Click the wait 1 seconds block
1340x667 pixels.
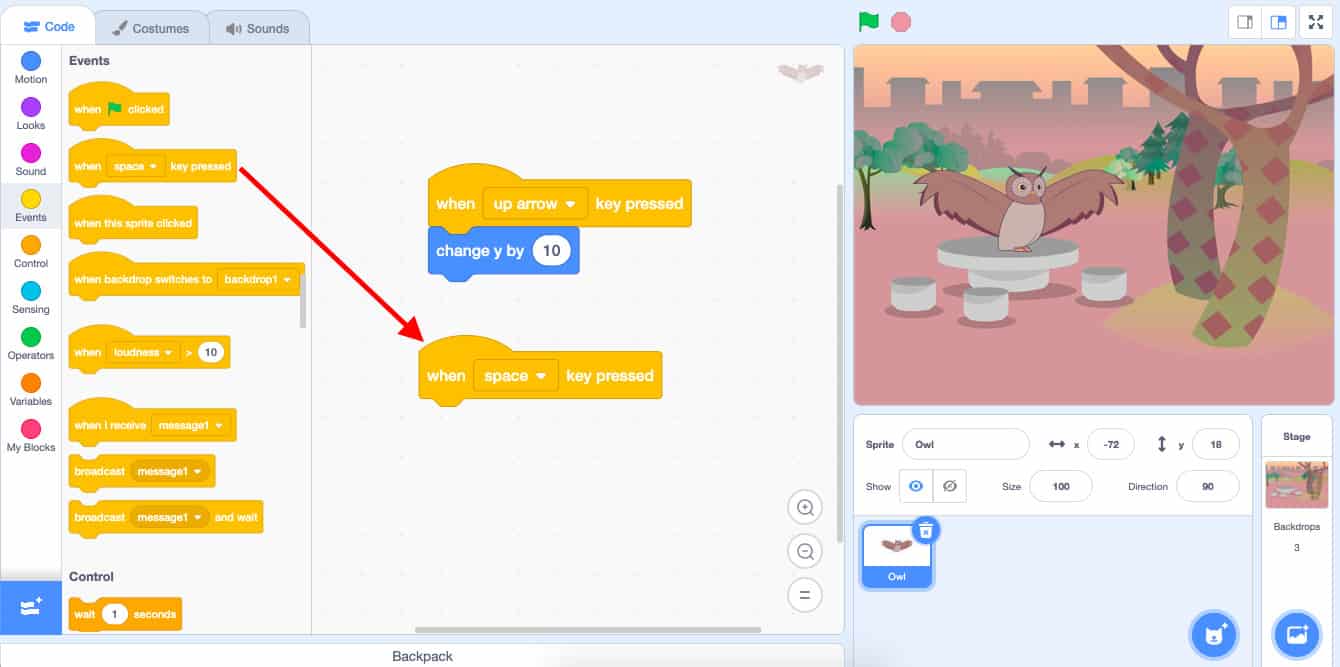point(125,614)
